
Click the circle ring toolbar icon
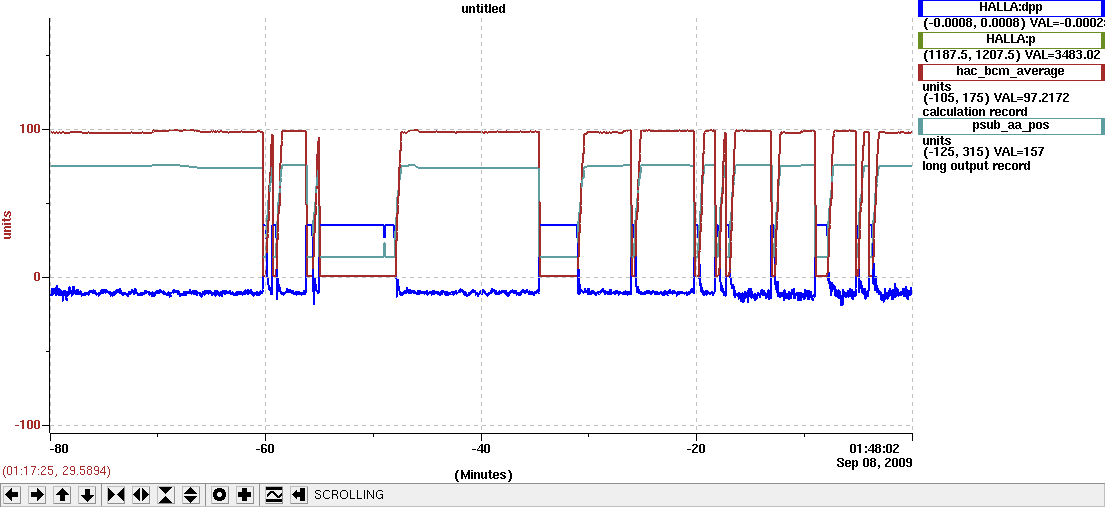click(220, 495)
